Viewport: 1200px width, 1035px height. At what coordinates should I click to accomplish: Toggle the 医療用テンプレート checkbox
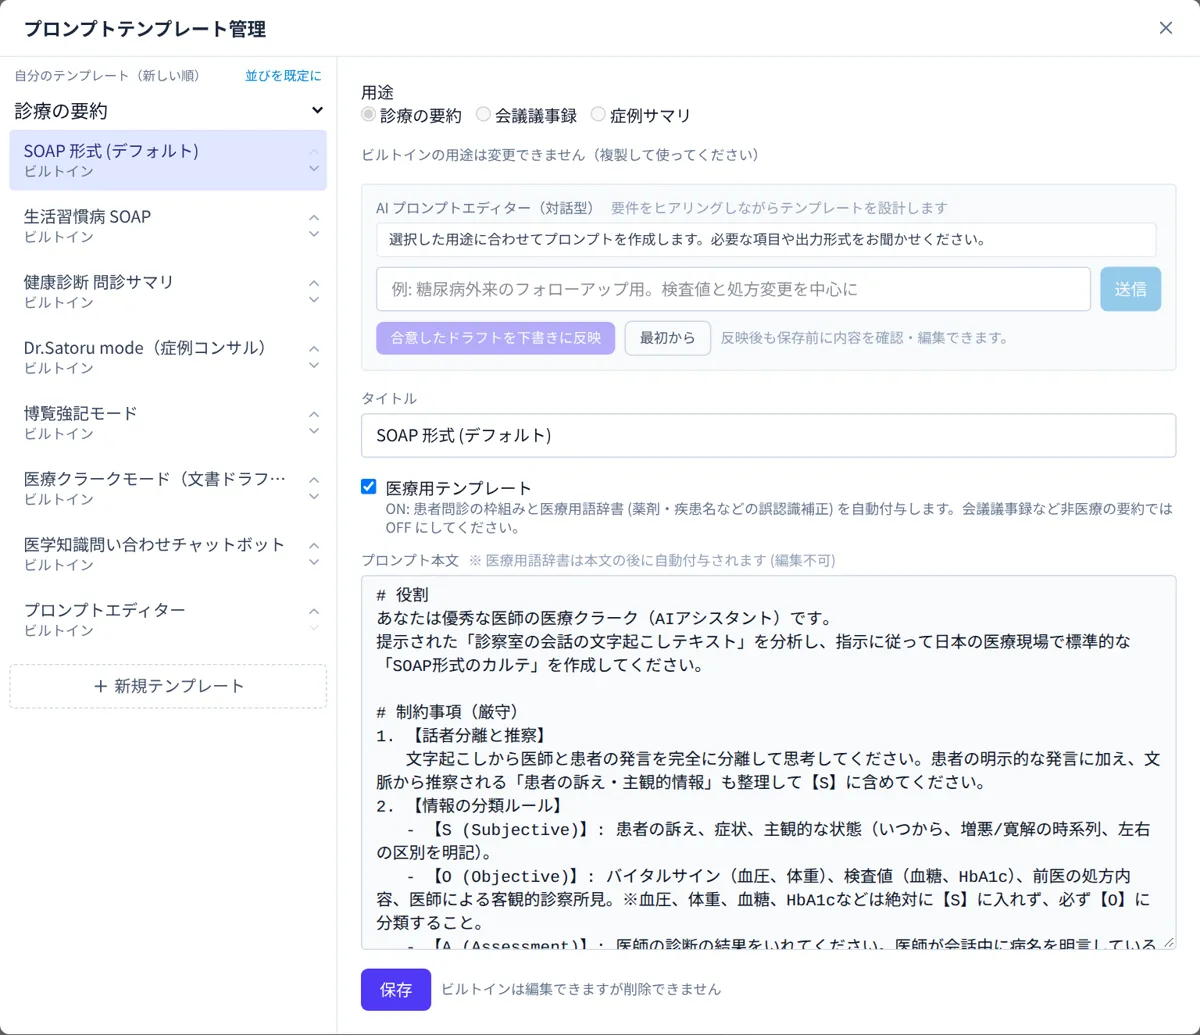click(x=369, y=488)
